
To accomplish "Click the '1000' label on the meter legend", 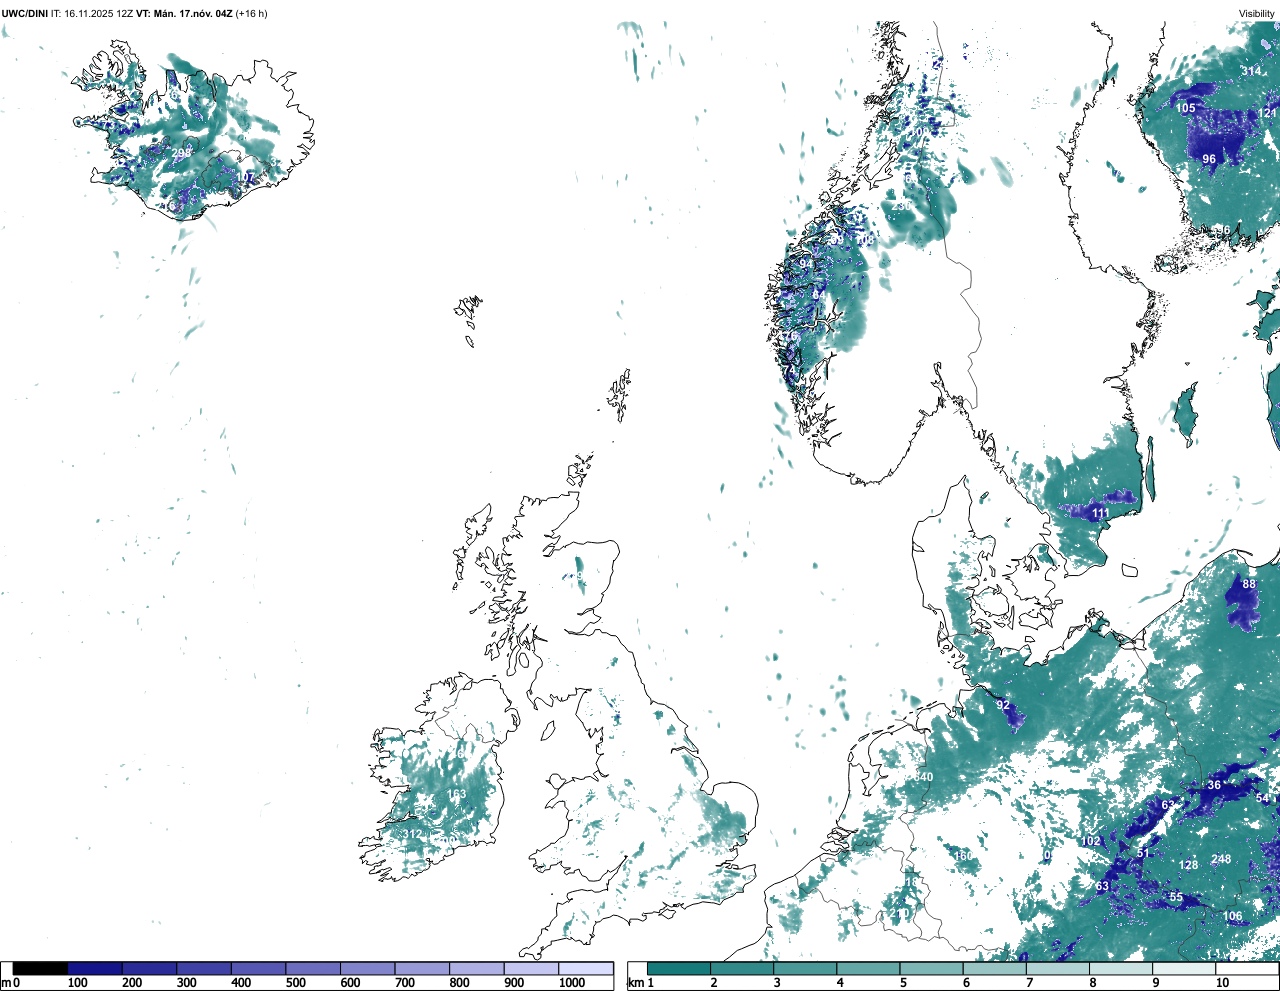I will [572, 983].
